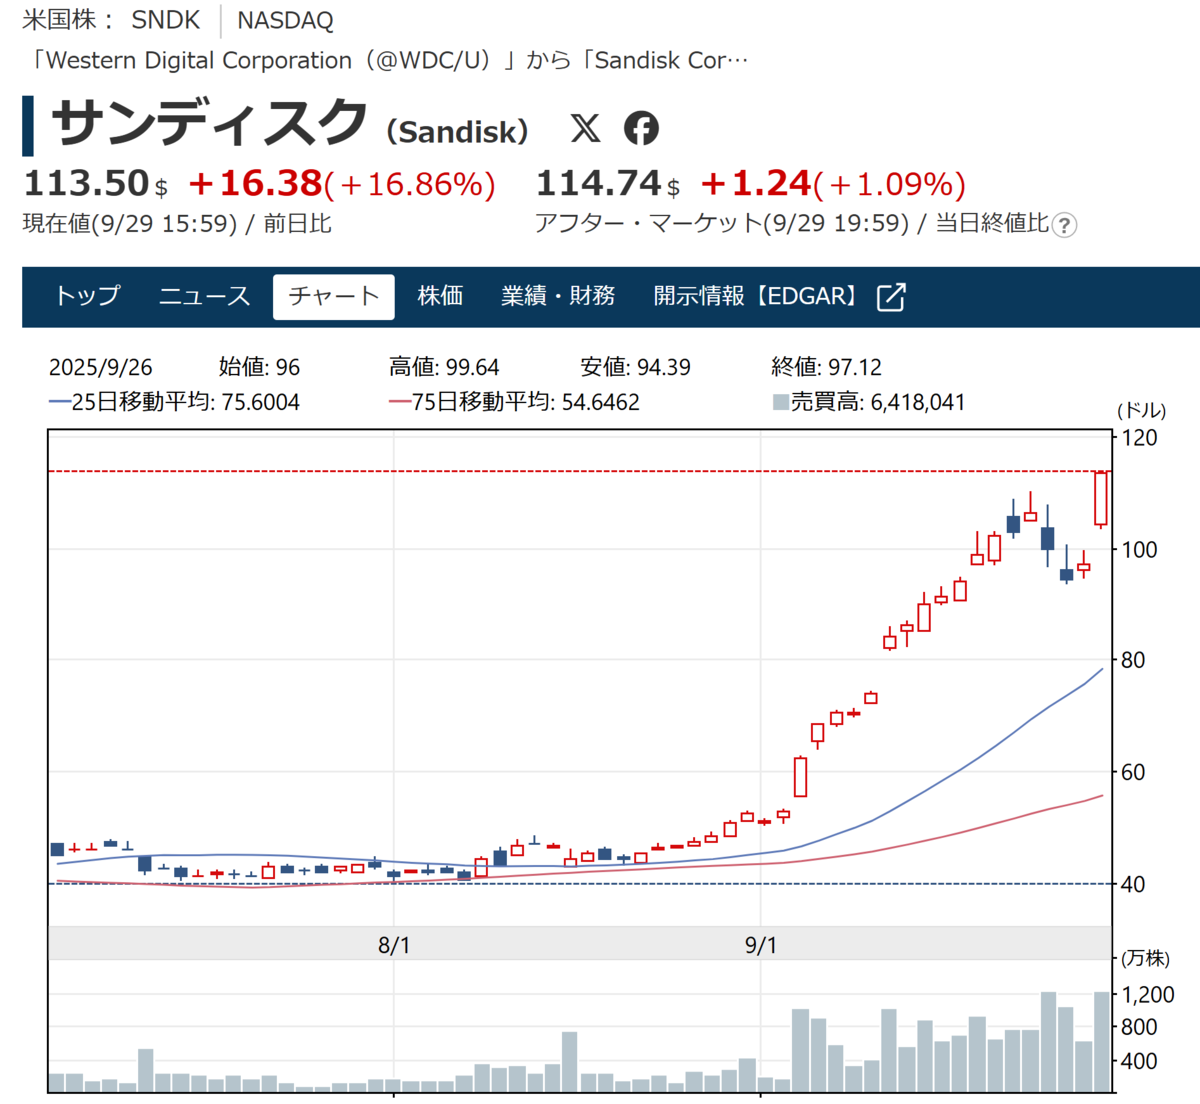The width and height of the screenshot is (1200, 1104).
Task: Click the 75日移動平均 legend entry
Action: pos(514,402)
